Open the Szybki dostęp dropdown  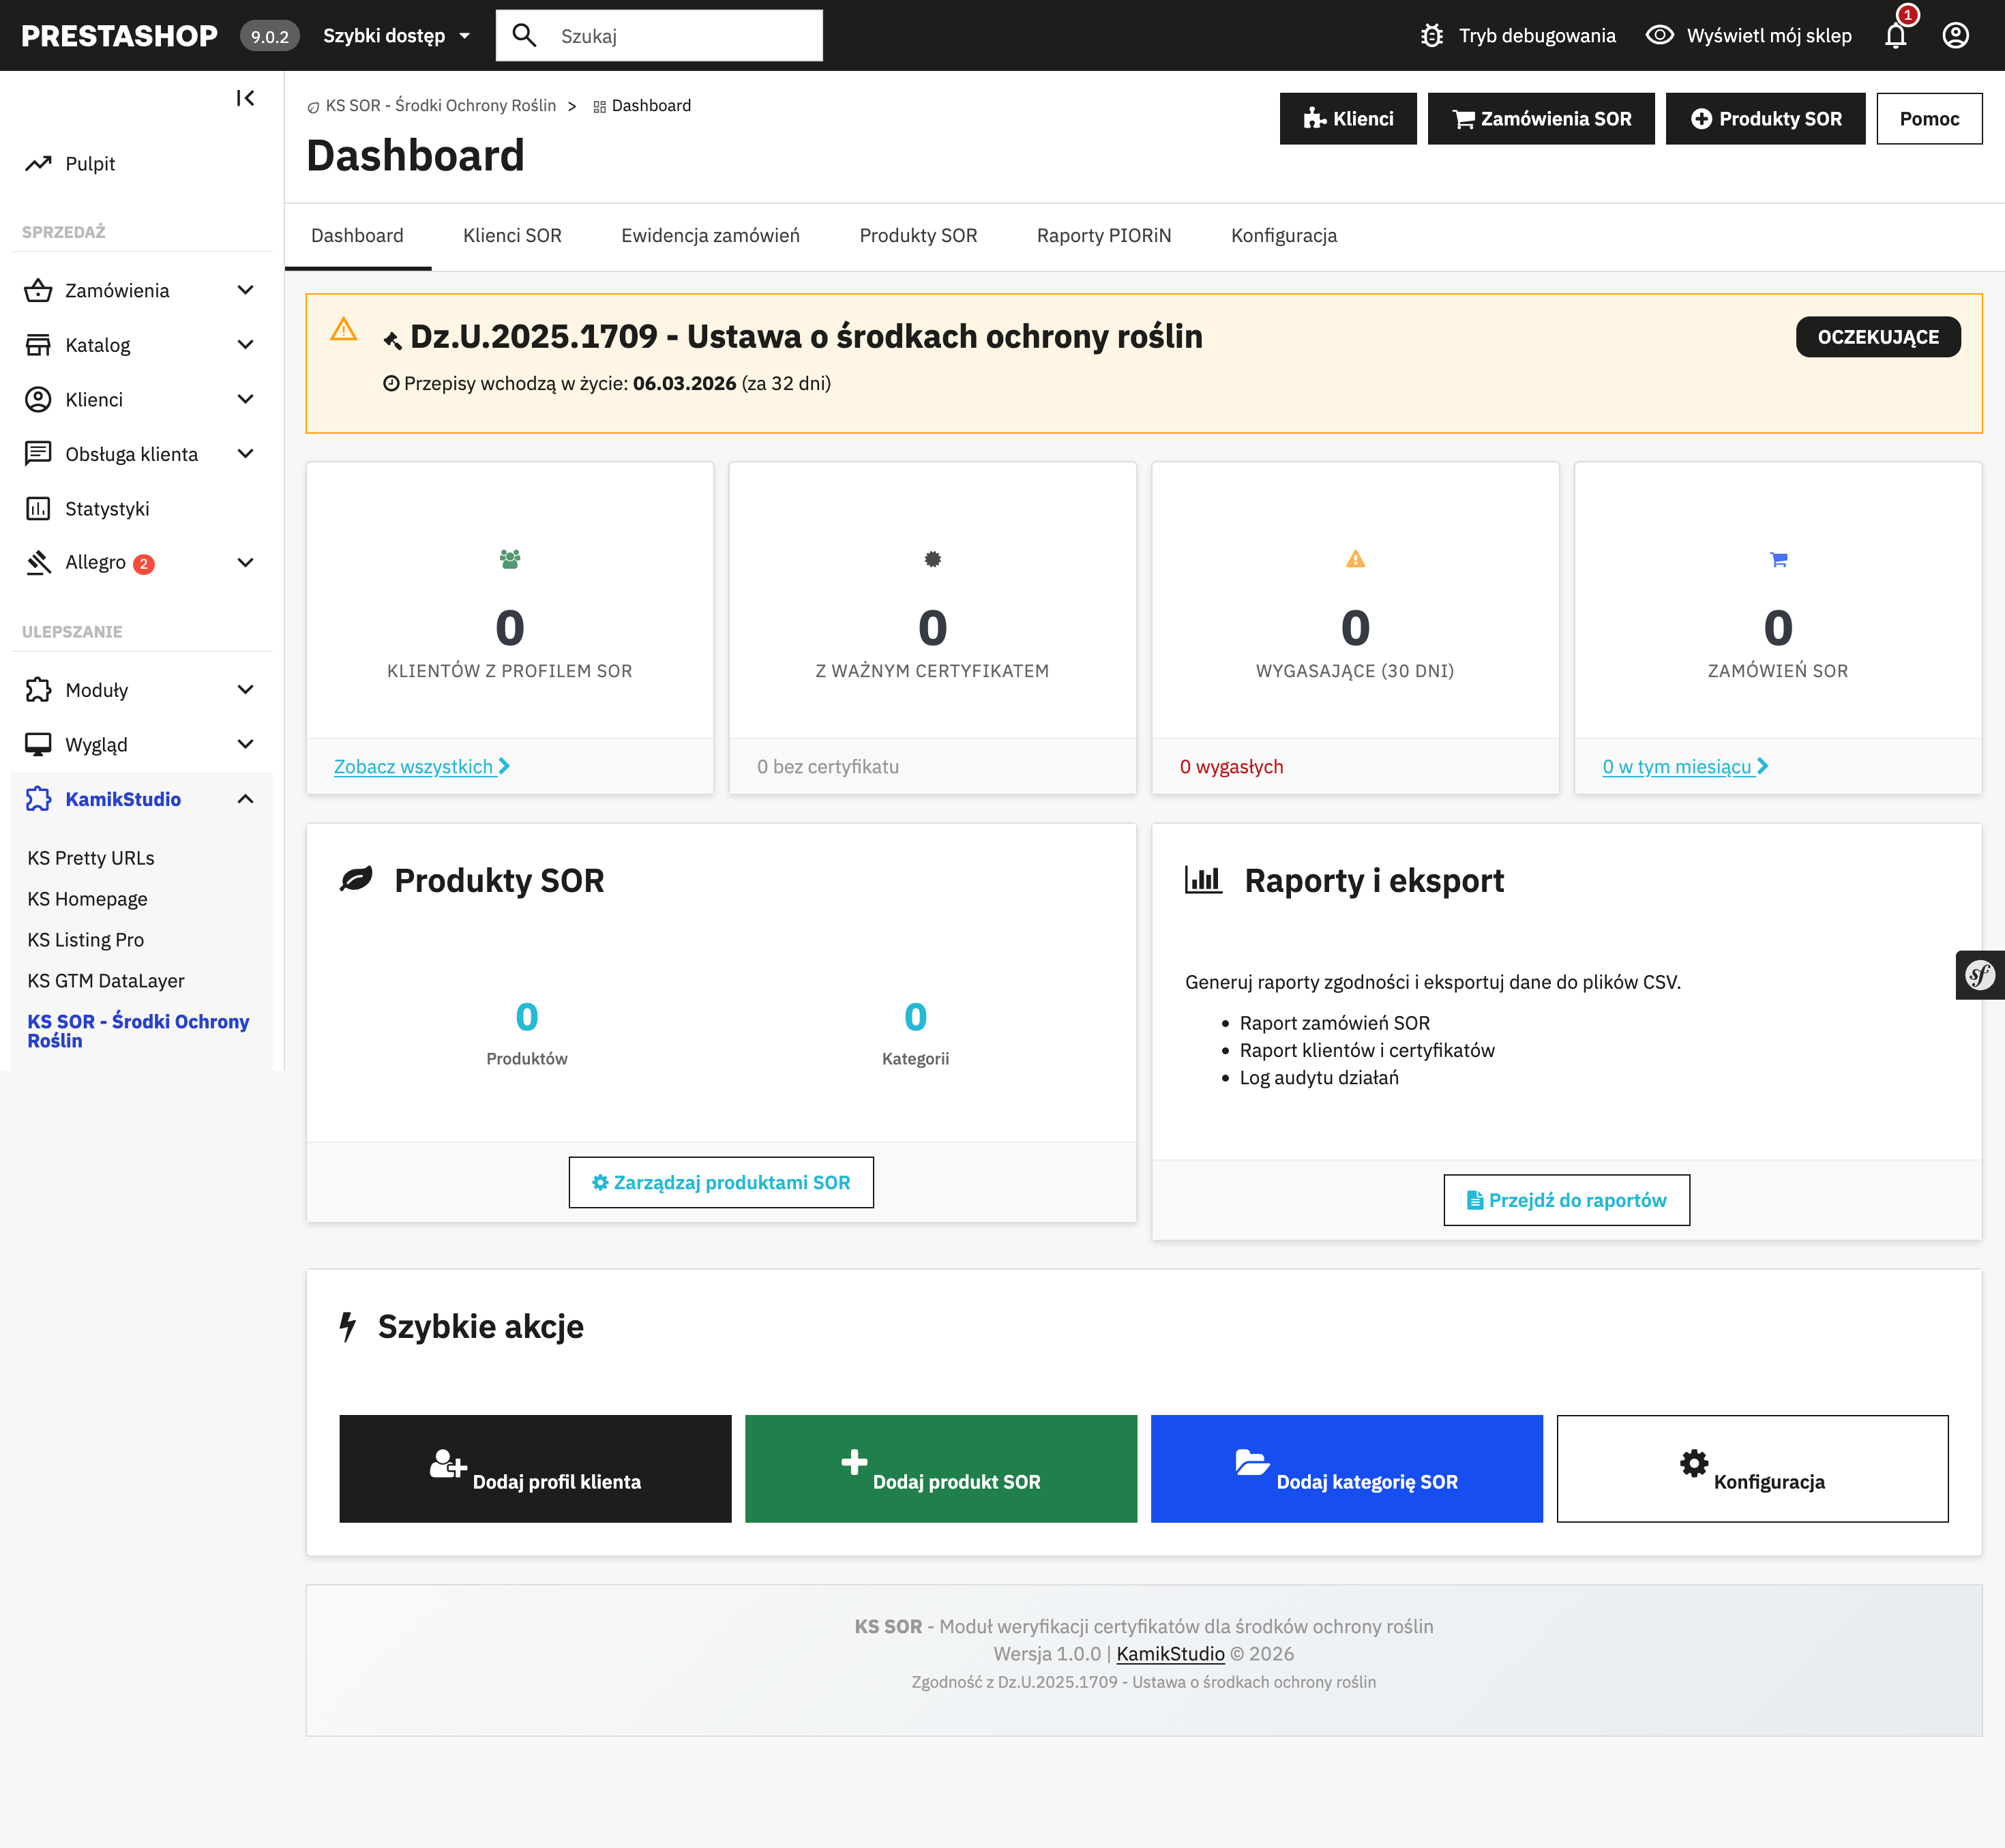click(396, 36)
